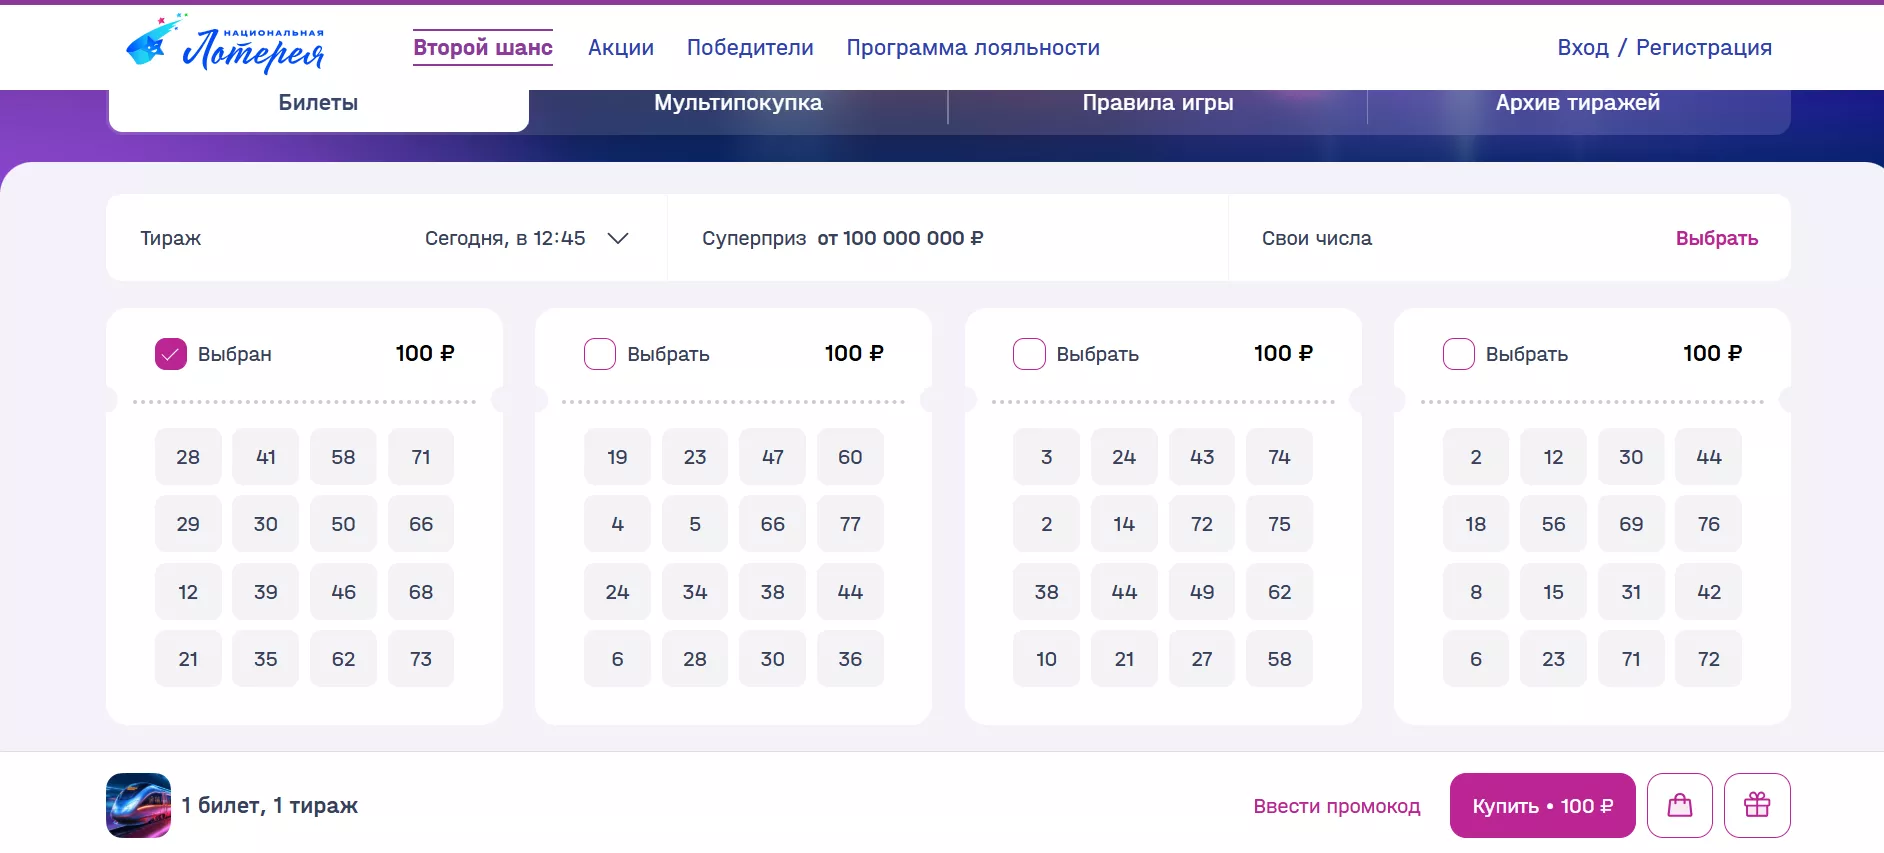The width and height of the screenshot is (1884, 853).
Task: Expand the Тираж draw time dropdown
Action: [x=618, y=238]
